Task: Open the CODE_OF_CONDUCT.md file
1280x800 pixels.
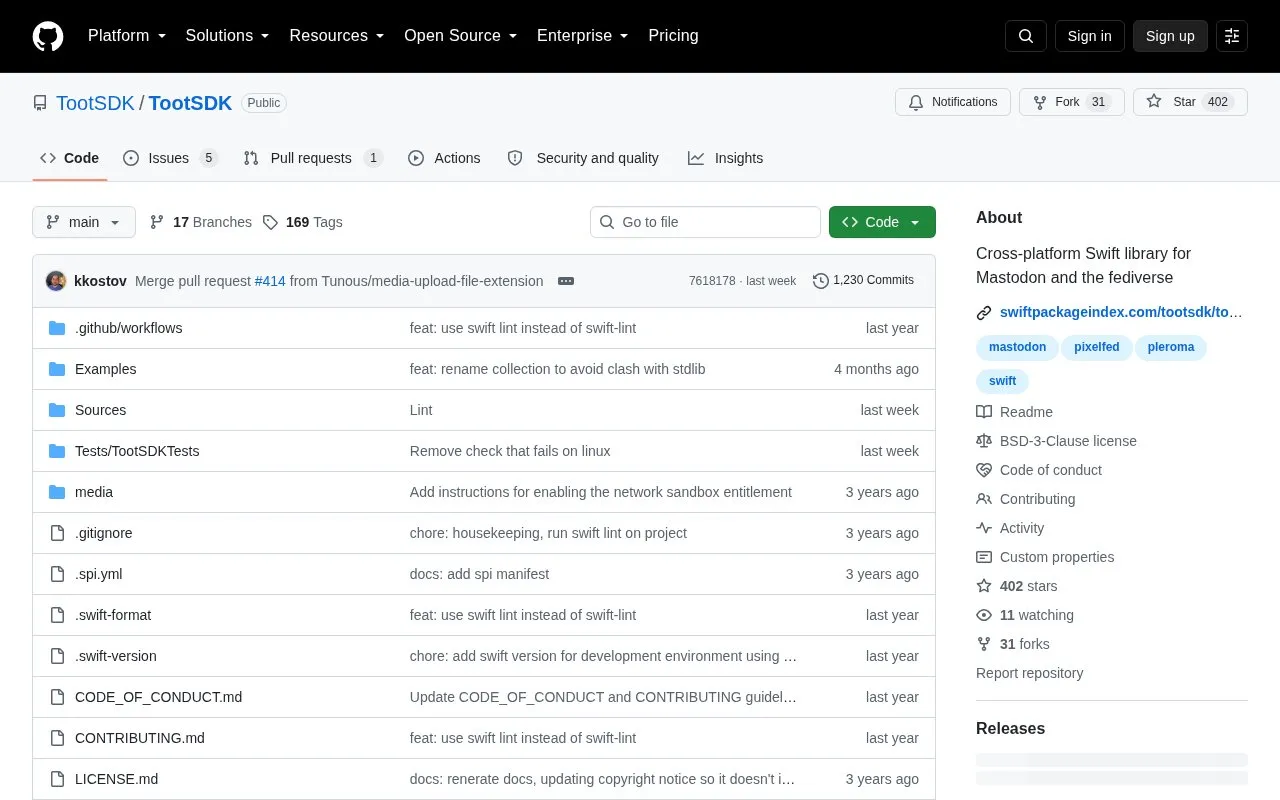Action: (158, 697)
